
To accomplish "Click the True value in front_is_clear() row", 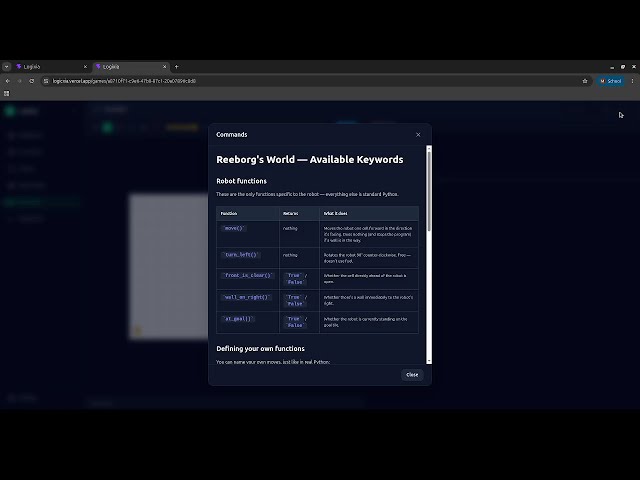I will tap(293, 276).
